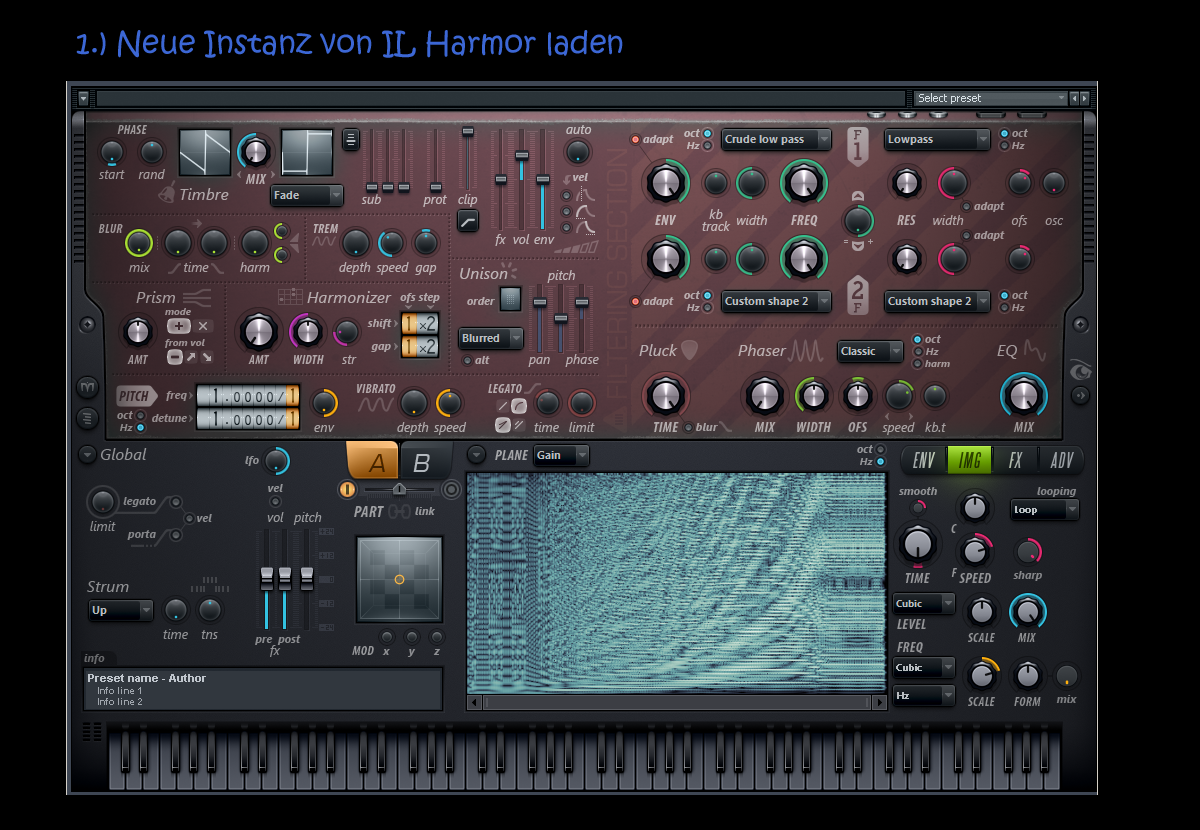Screen dimensions: 1200x830
Task: Select the Prism mode plus button
Action: pos(178,326)
